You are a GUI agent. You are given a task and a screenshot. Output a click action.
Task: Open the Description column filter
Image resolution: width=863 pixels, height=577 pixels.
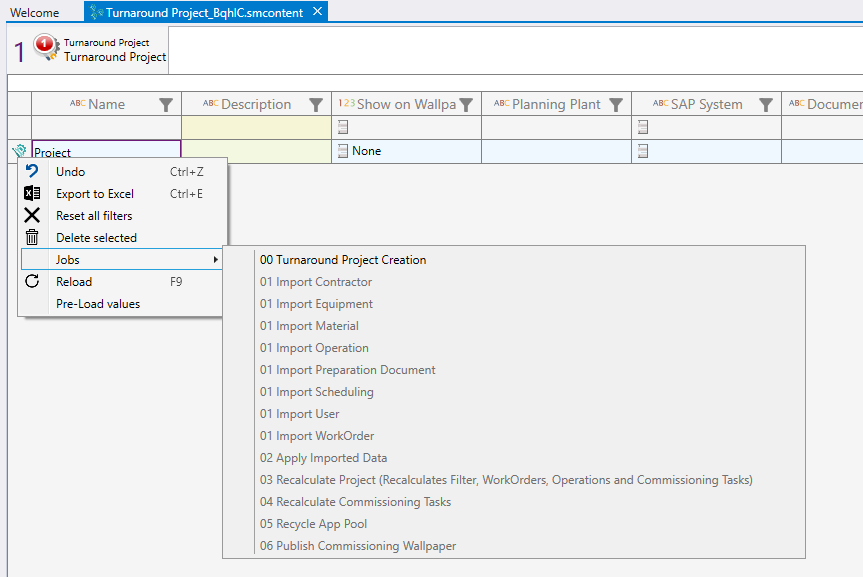tap(316, 105)
